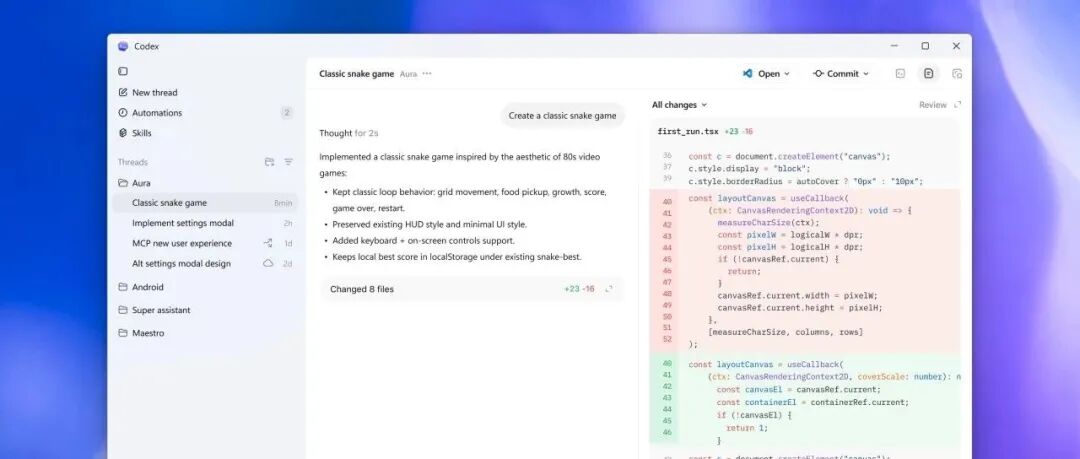Open the All changes dropdown

(x=679, y=105)
